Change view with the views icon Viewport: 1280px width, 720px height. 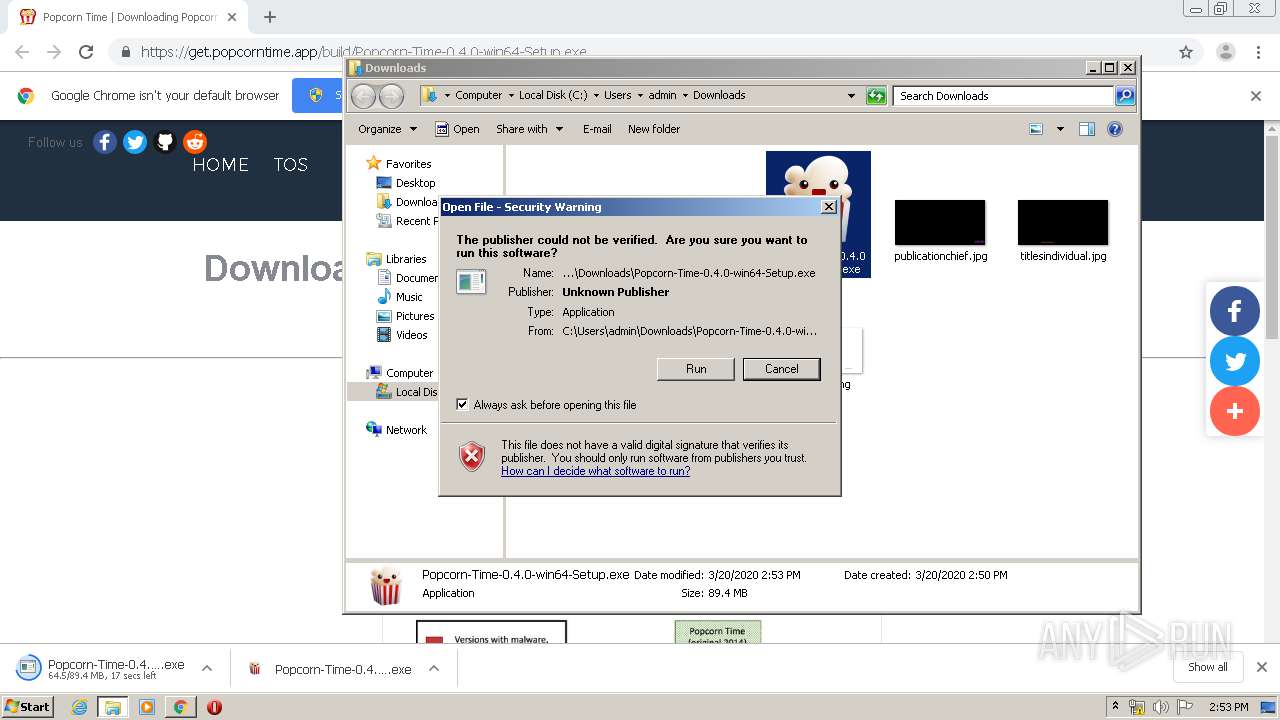1036,129
